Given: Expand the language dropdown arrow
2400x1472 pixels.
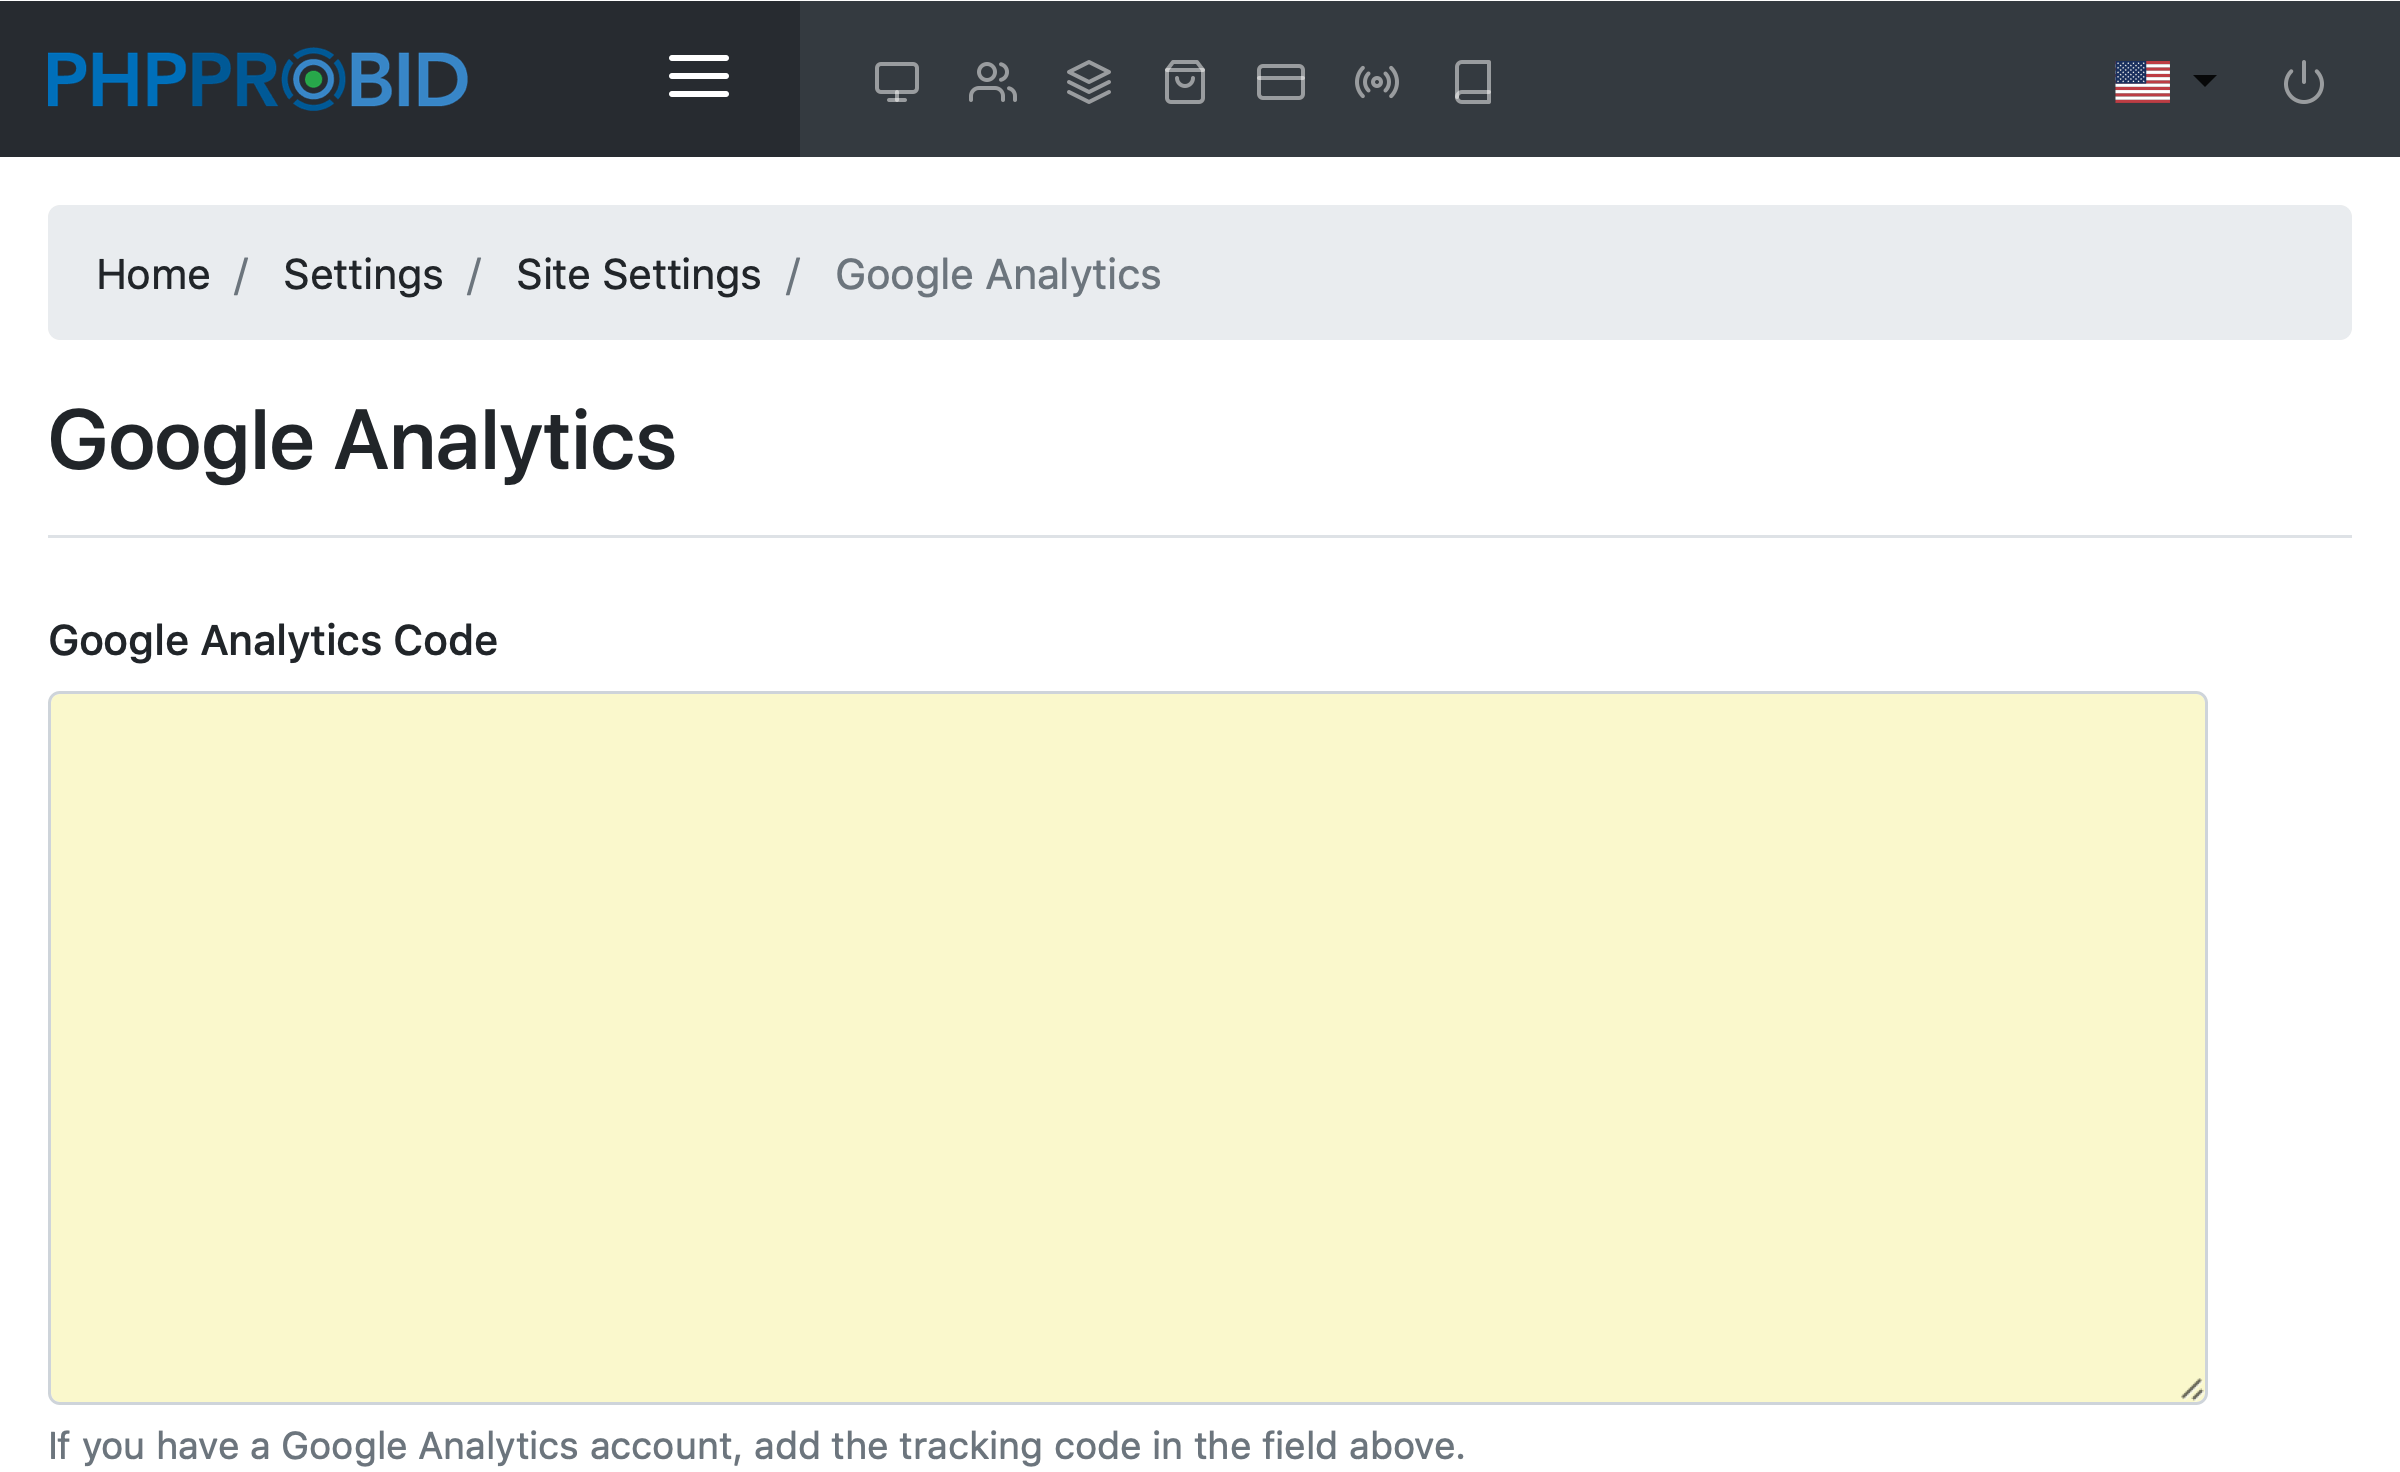Looking at the screenshot, I should coord(2204,80).
